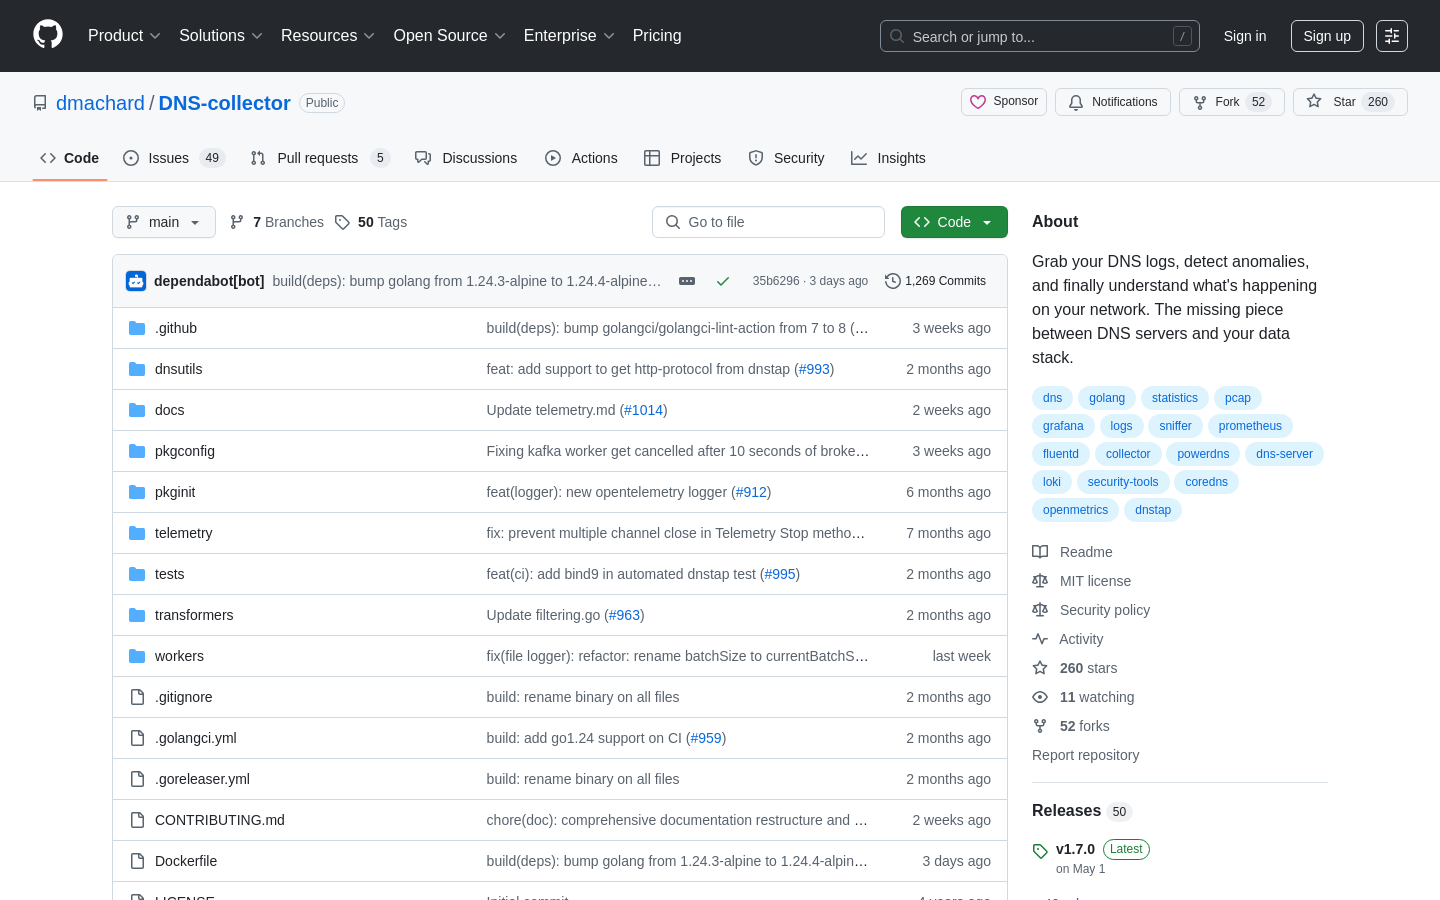
Task: Expand the Enterprise menu
Action: 569,36
